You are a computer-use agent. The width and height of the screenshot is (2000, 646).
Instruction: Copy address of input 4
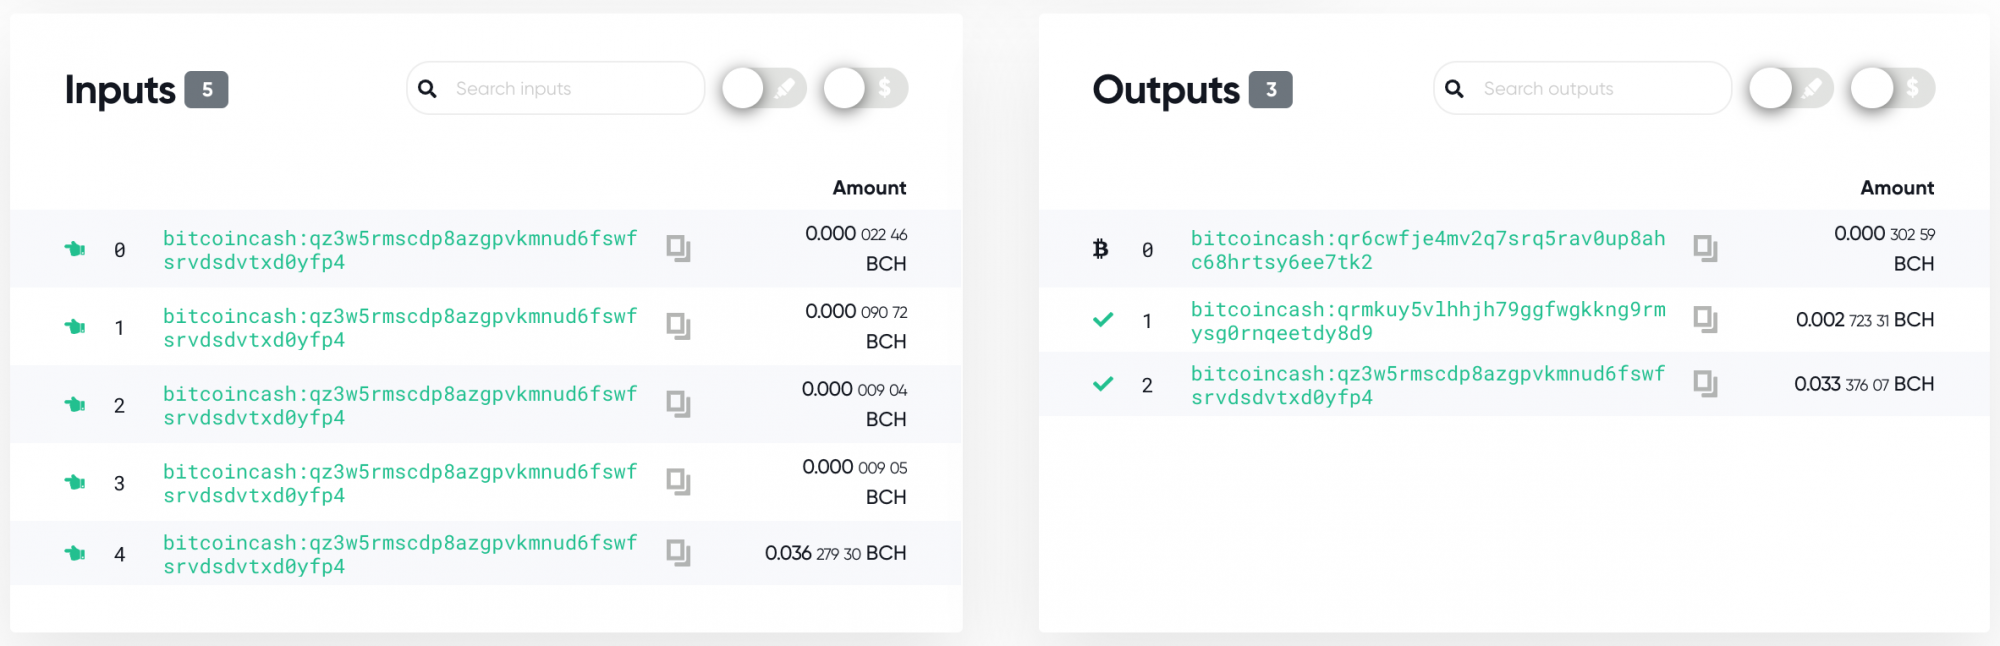[x=678, y=553]
